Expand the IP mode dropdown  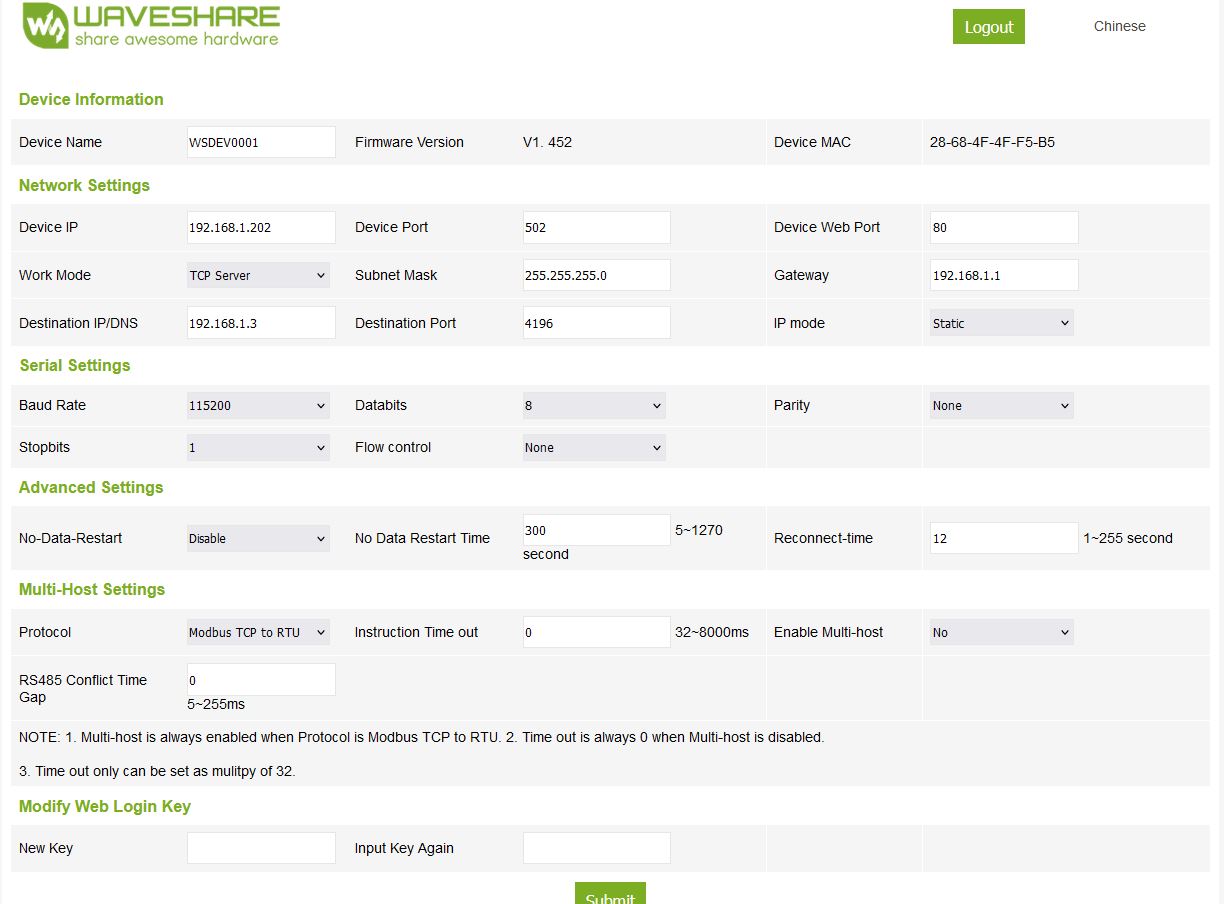coord(1001,323)
